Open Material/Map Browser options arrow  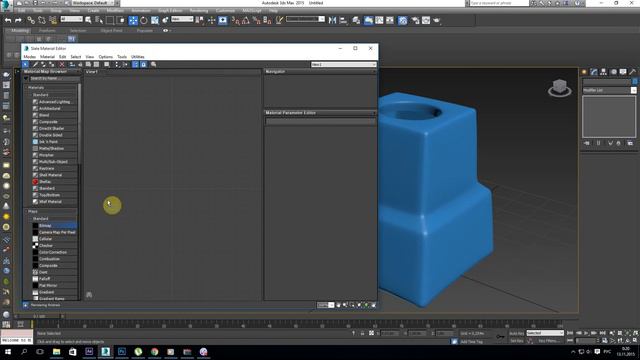[x=26, y=78]
